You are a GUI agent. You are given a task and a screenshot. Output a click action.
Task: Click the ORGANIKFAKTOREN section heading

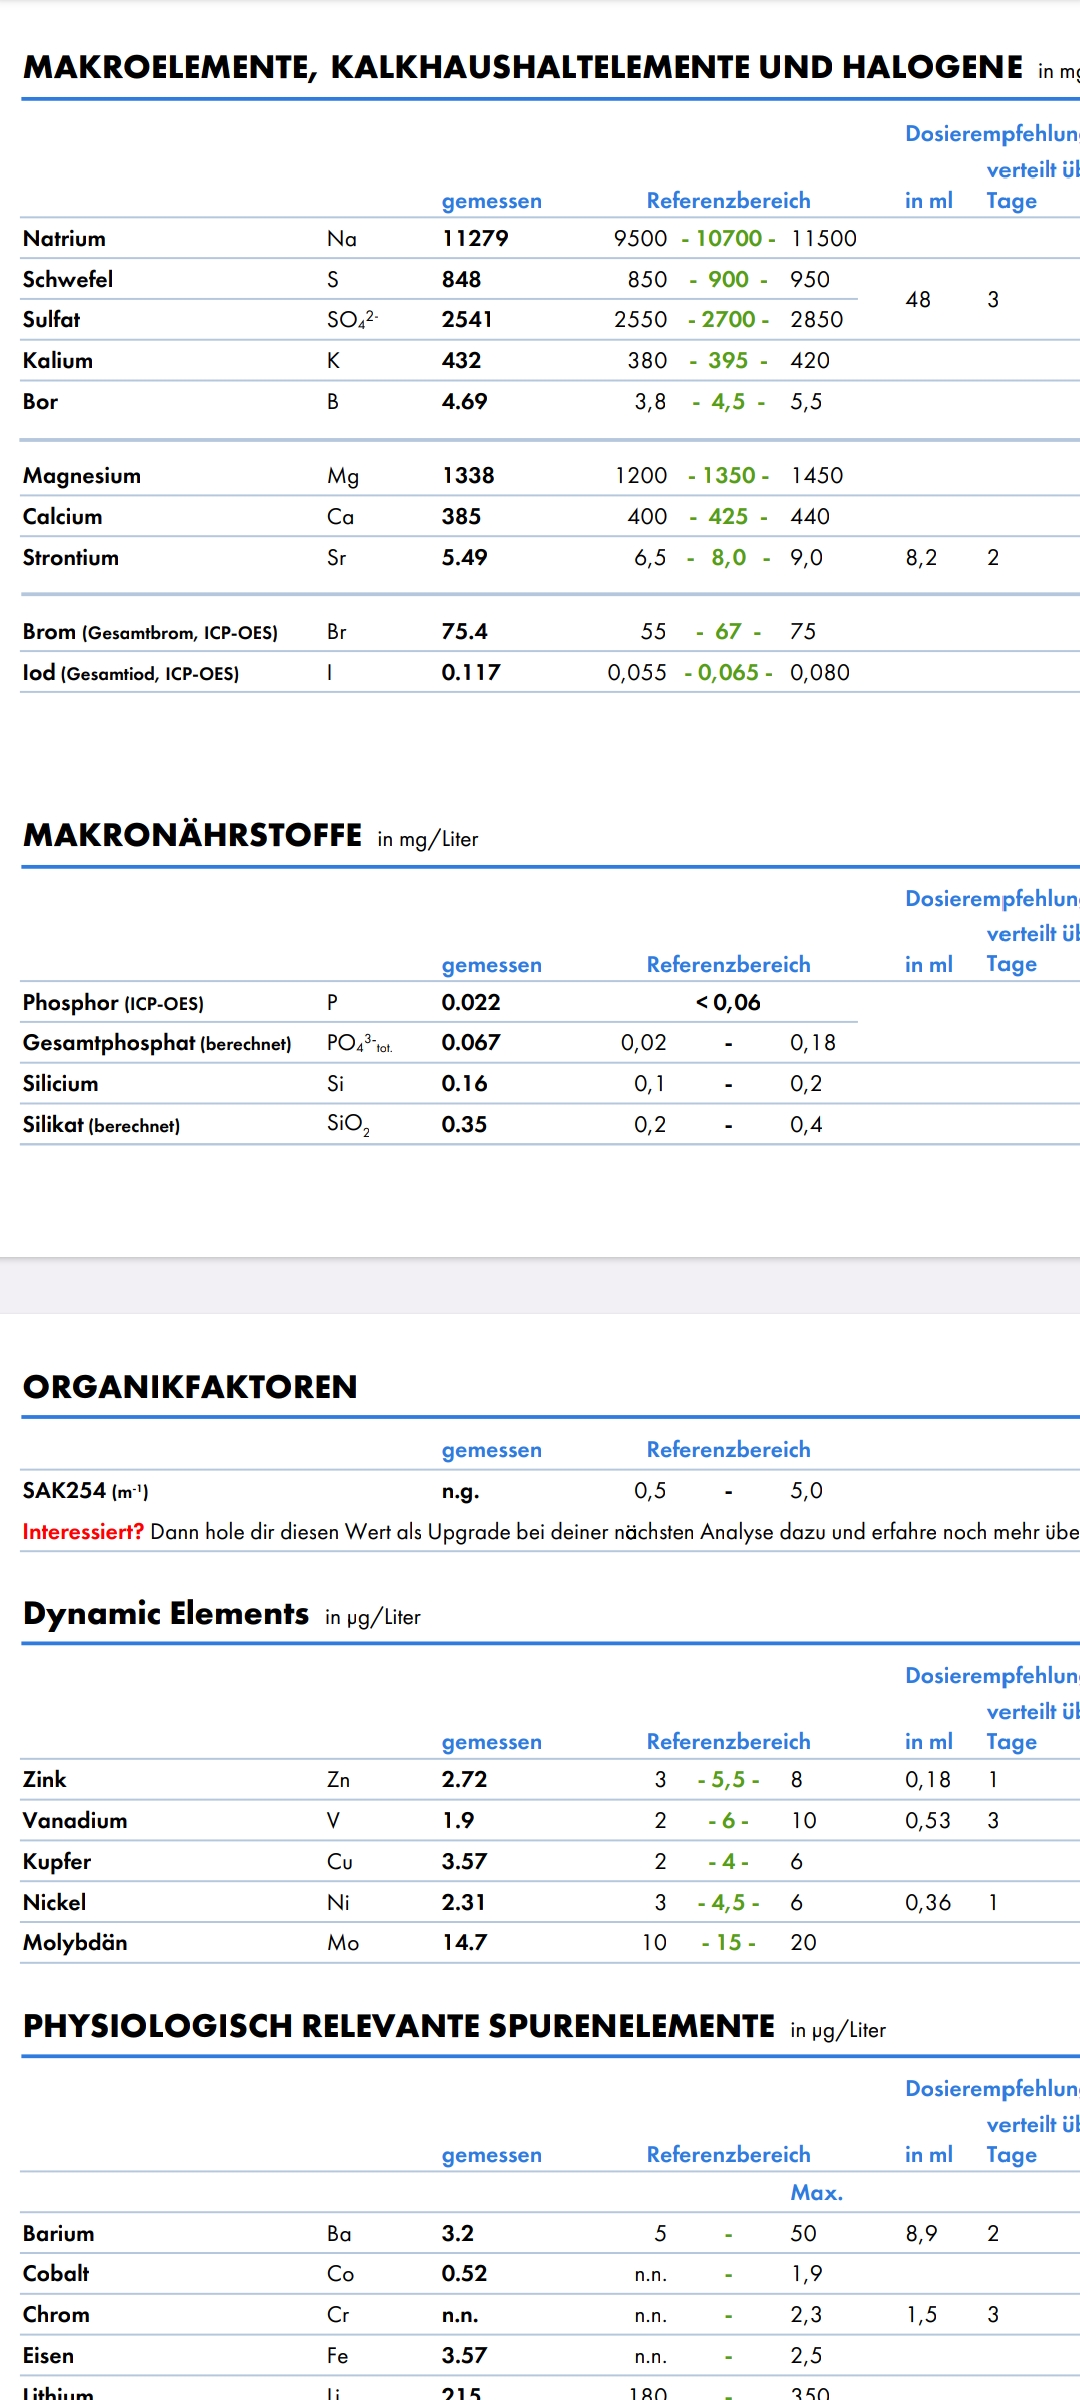190,1387
